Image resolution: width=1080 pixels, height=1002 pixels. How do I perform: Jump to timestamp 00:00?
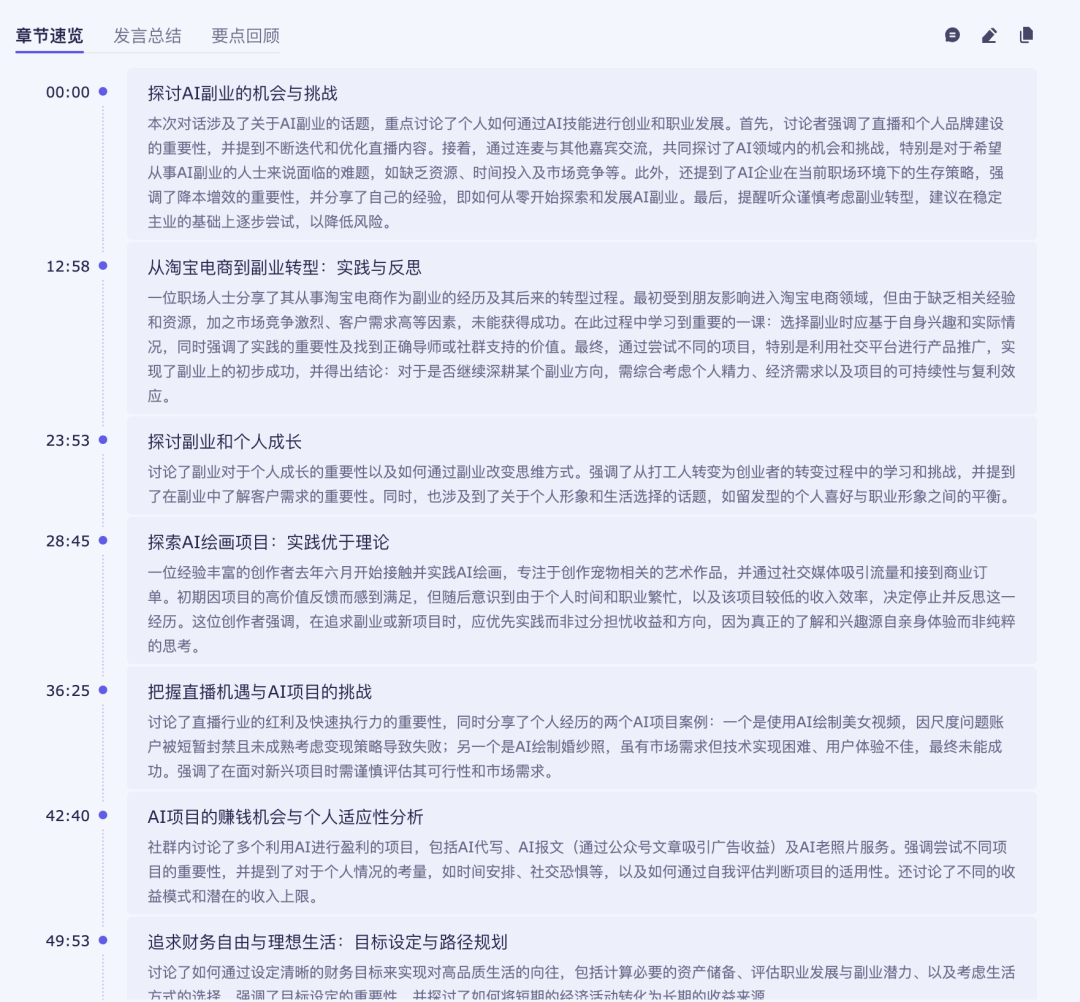click(68, 92)
